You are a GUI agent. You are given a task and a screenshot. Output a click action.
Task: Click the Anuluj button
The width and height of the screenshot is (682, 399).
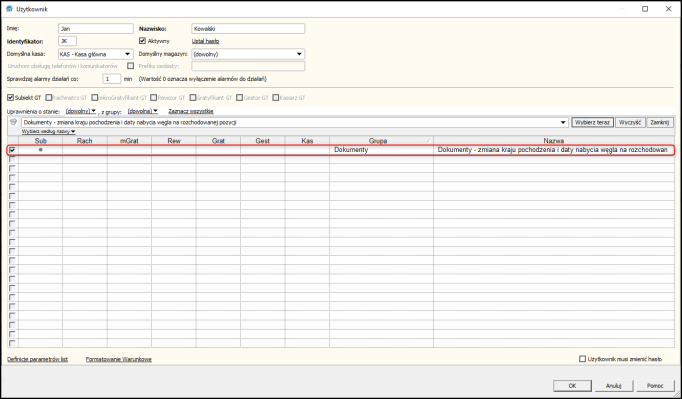614,386
